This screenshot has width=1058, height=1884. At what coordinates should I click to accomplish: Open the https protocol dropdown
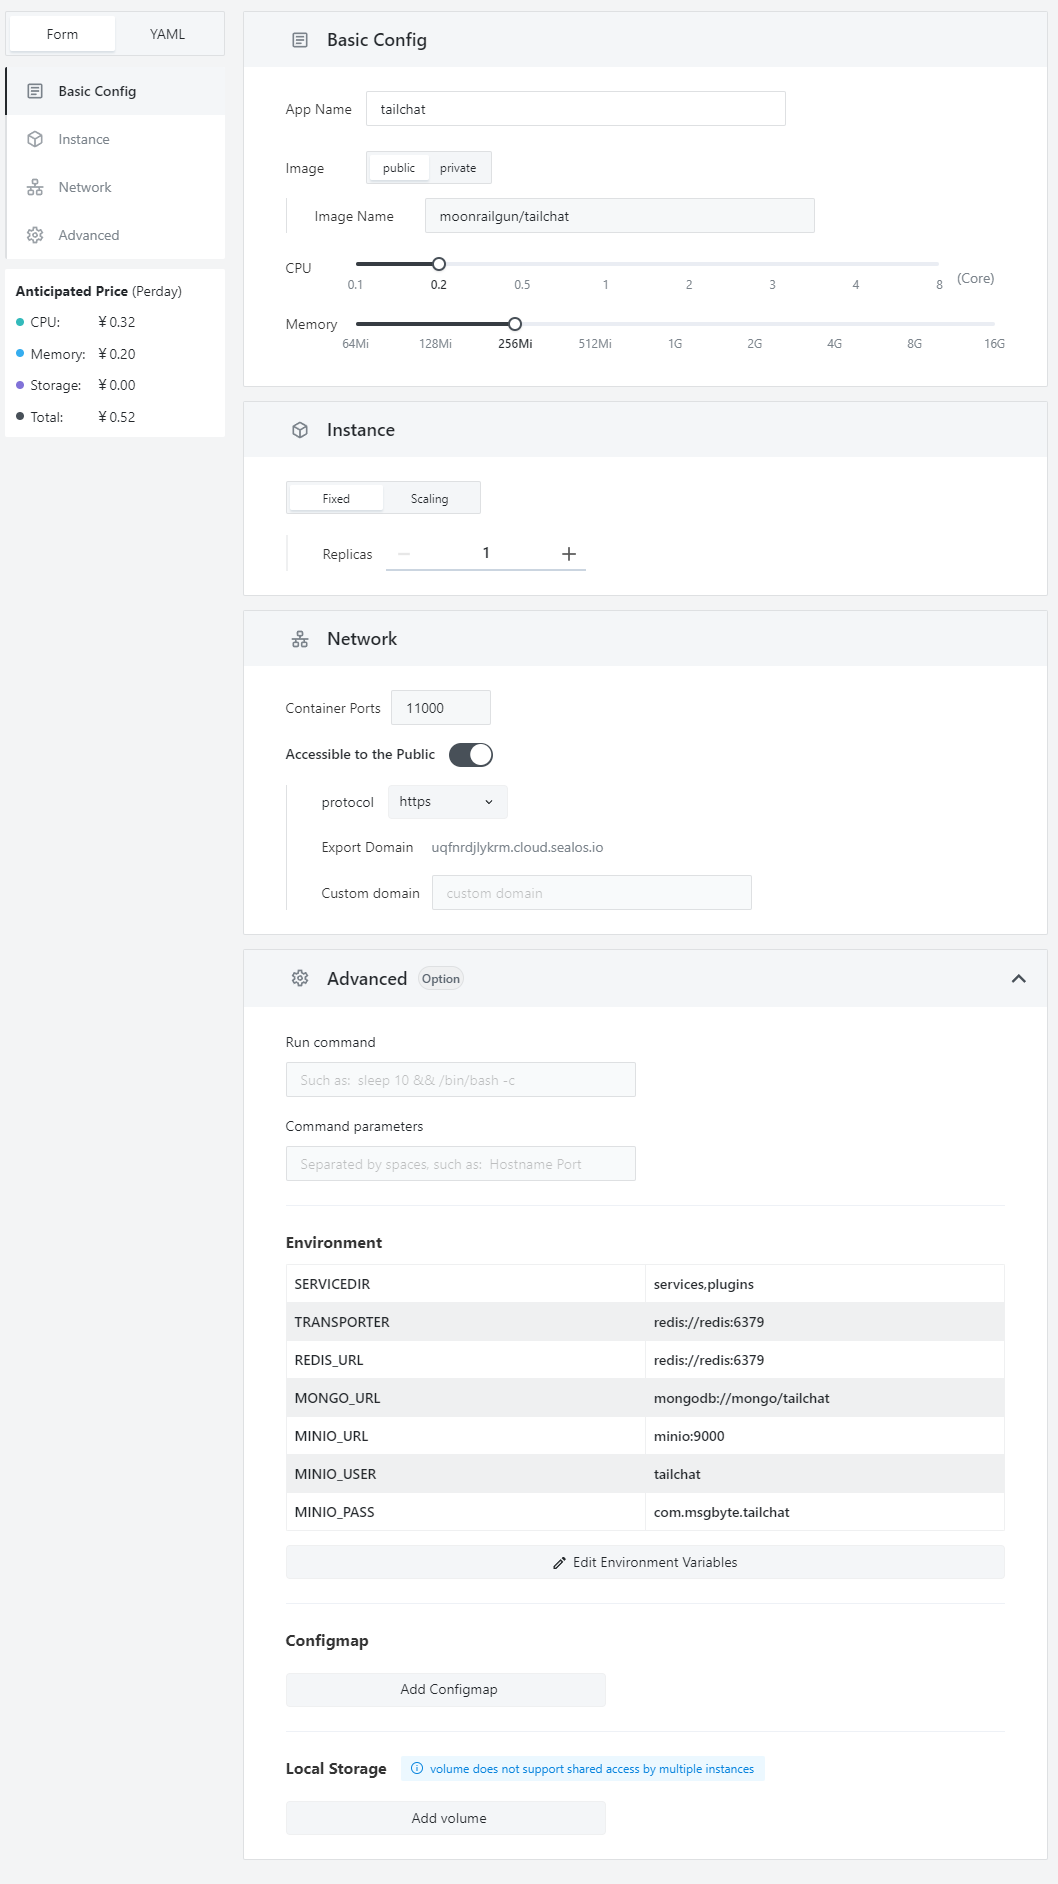(447, 802)
